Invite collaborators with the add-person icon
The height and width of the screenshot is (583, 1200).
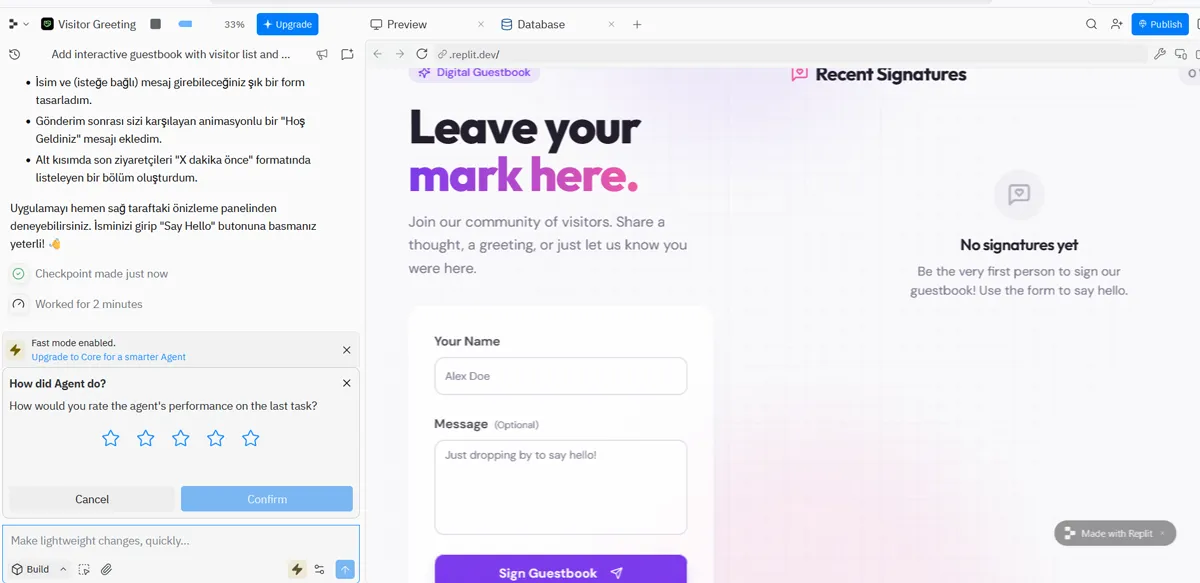pos(1117,24)
